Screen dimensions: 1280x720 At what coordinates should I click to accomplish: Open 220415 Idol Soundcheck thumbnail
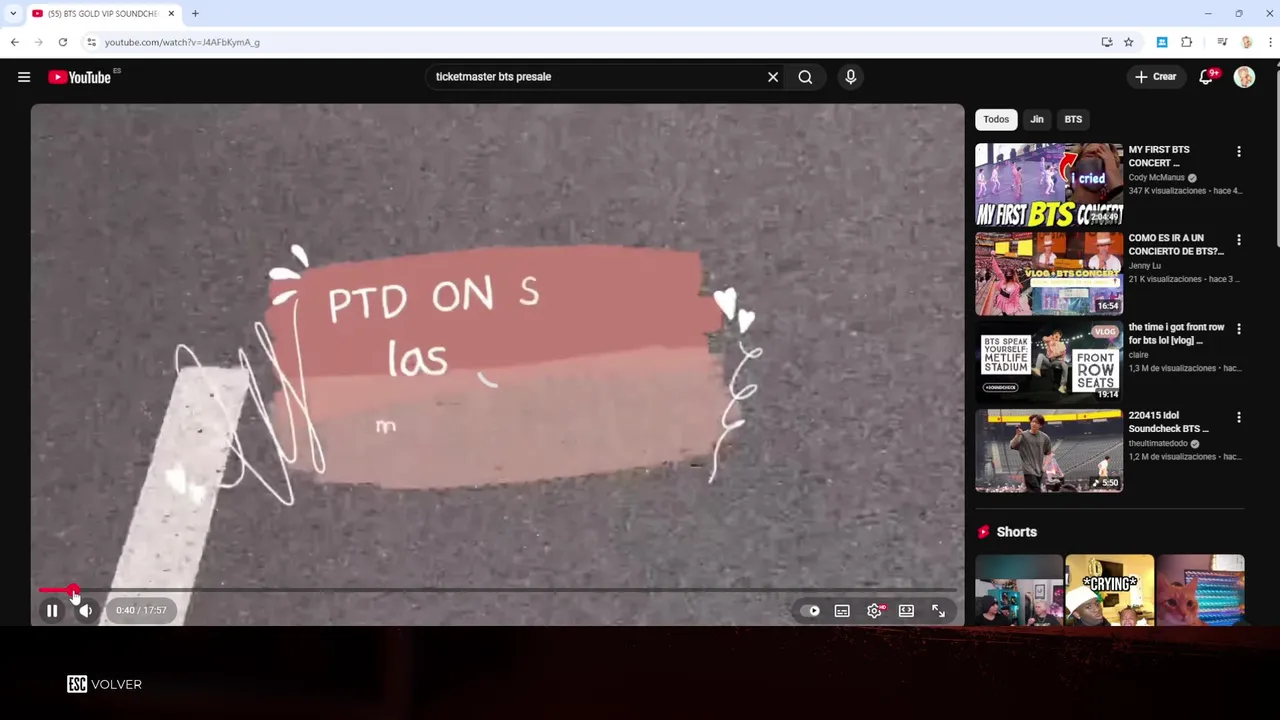click(x=1049, y=451)
